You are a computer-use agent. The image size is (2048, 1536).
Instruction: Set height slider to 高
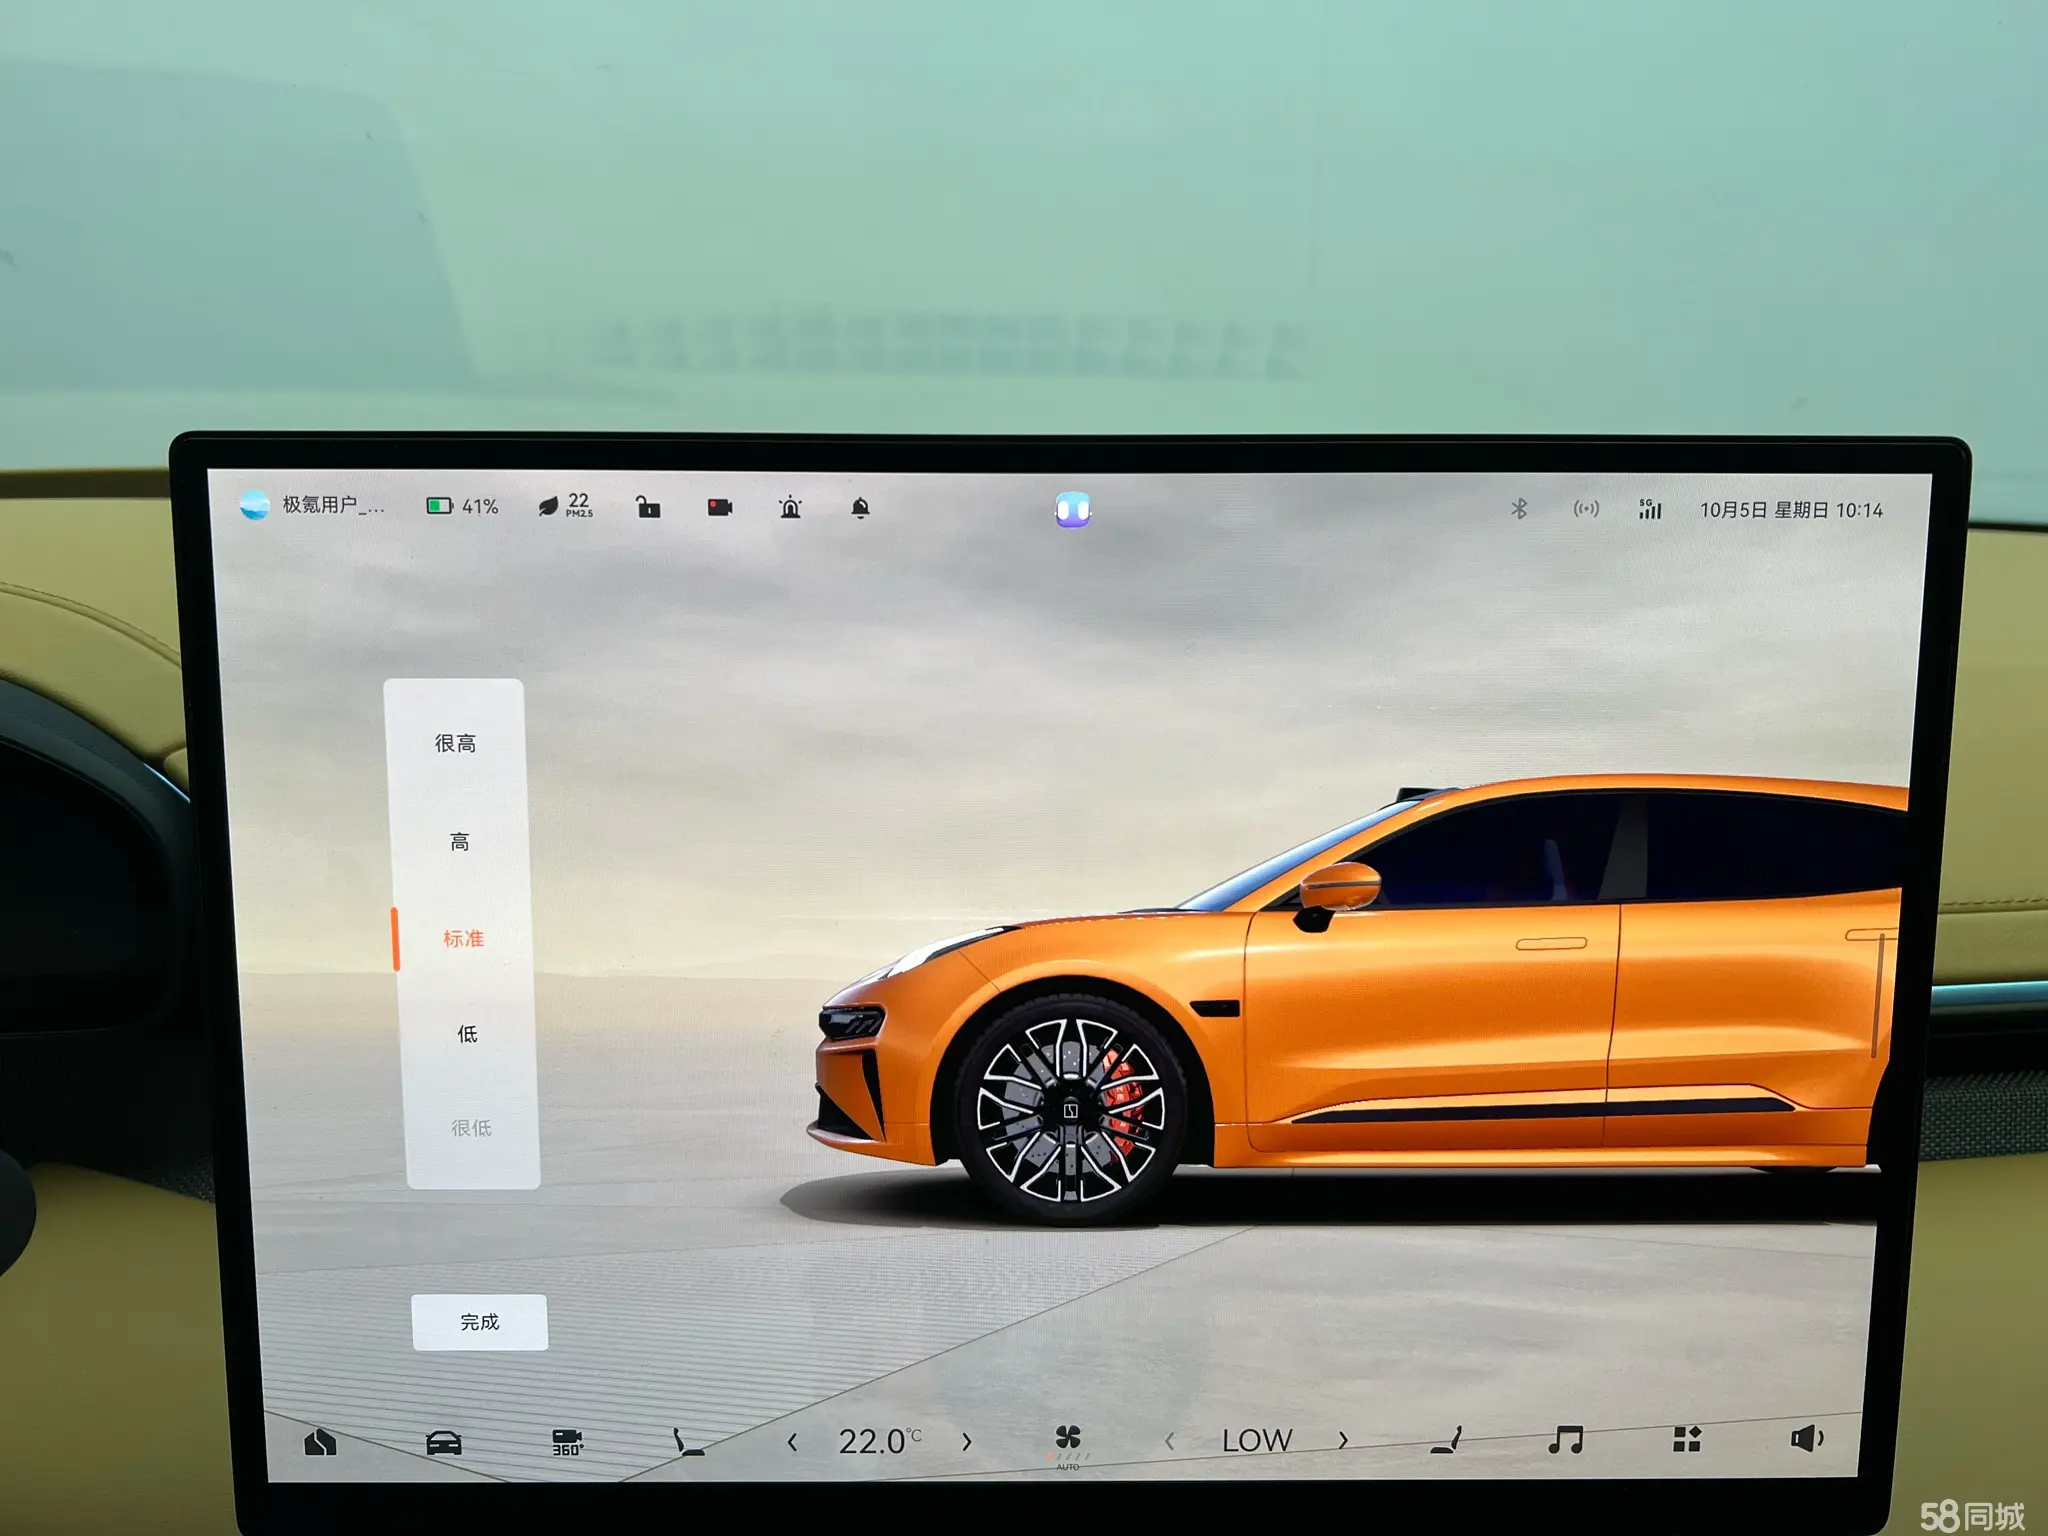point(459,842)
